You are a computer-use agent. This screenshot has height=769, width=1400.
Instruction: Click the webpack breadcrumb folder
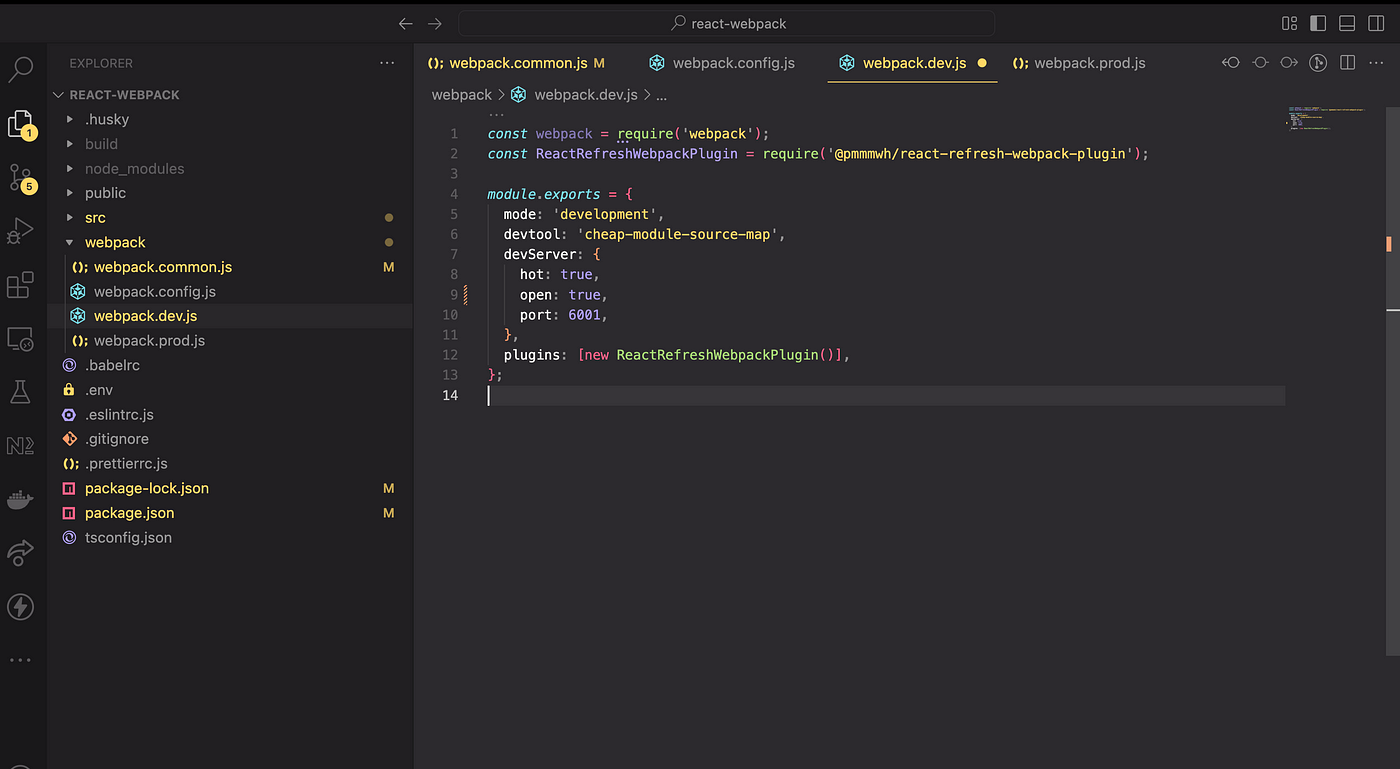coord(461,95)
